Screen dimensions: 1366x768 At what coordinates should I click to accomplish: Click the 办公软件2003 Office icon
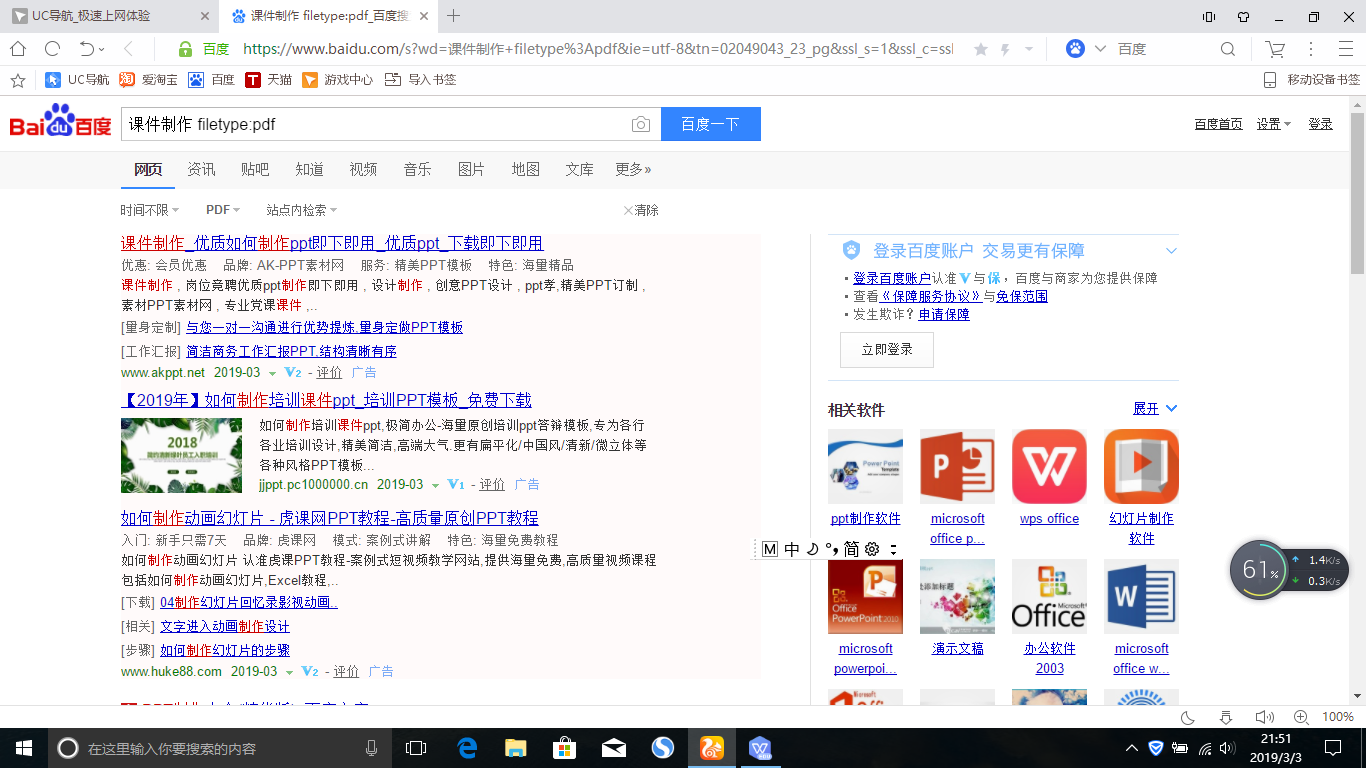click(1049, 597)
